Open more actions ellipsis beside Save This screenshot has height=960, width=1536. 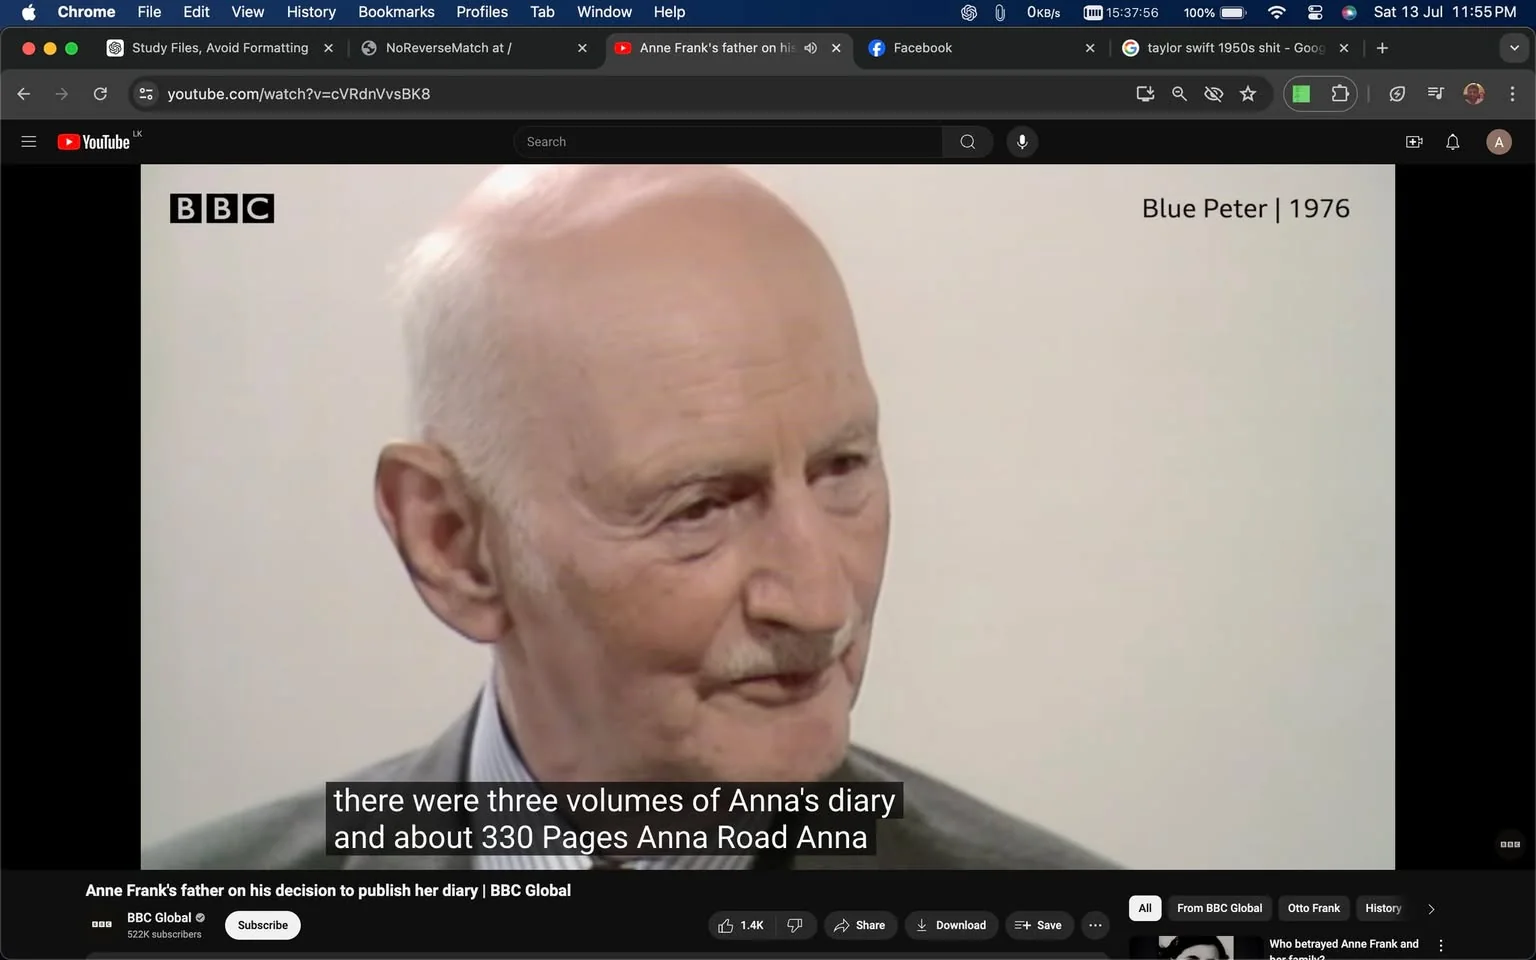1095,925
